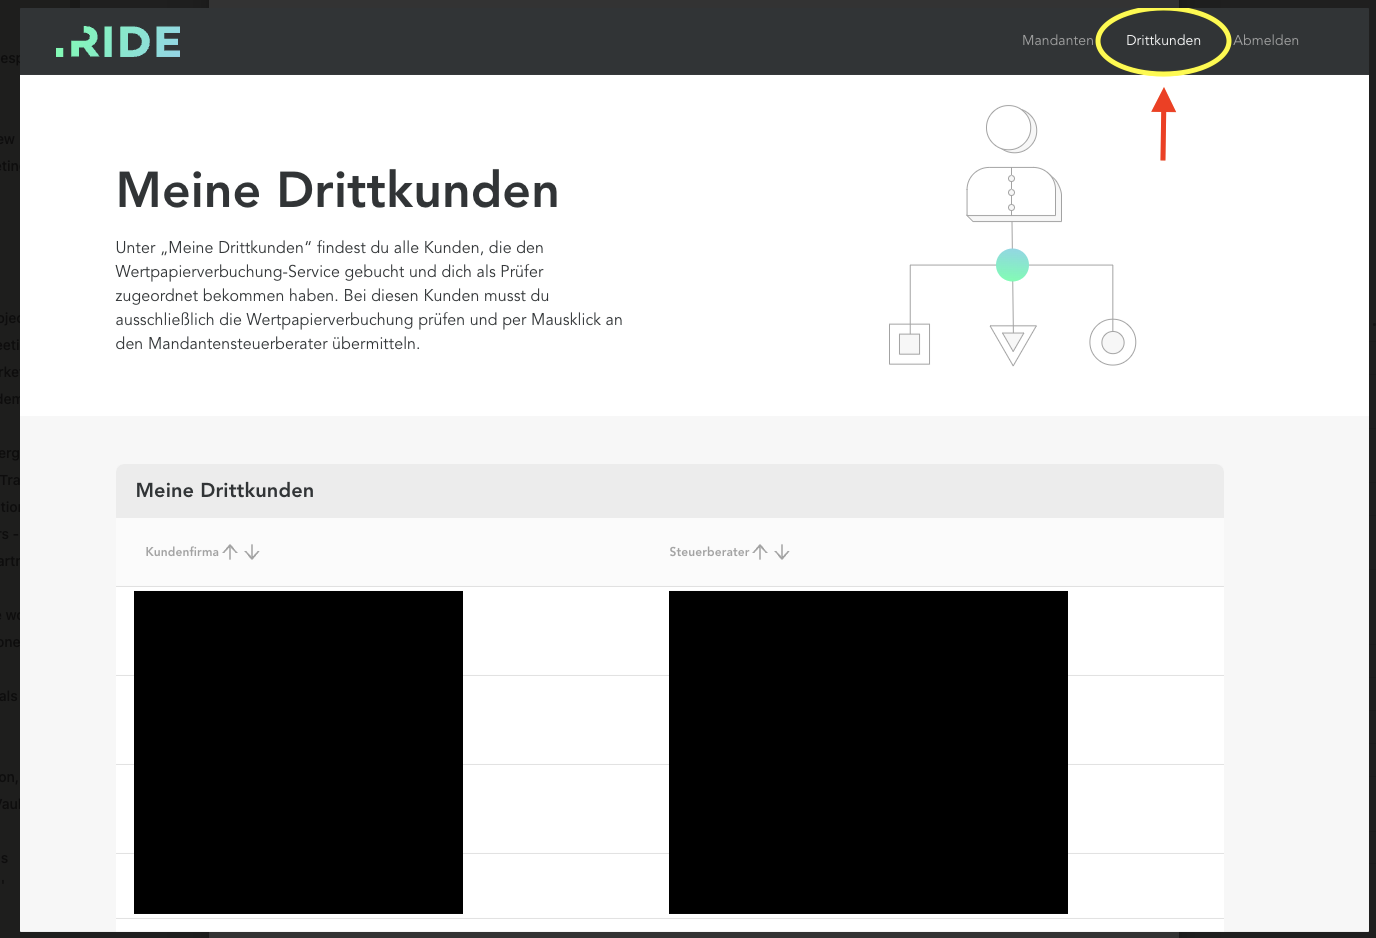Sort Steuerberater descending with down arrow

click(x=782, y=552)
